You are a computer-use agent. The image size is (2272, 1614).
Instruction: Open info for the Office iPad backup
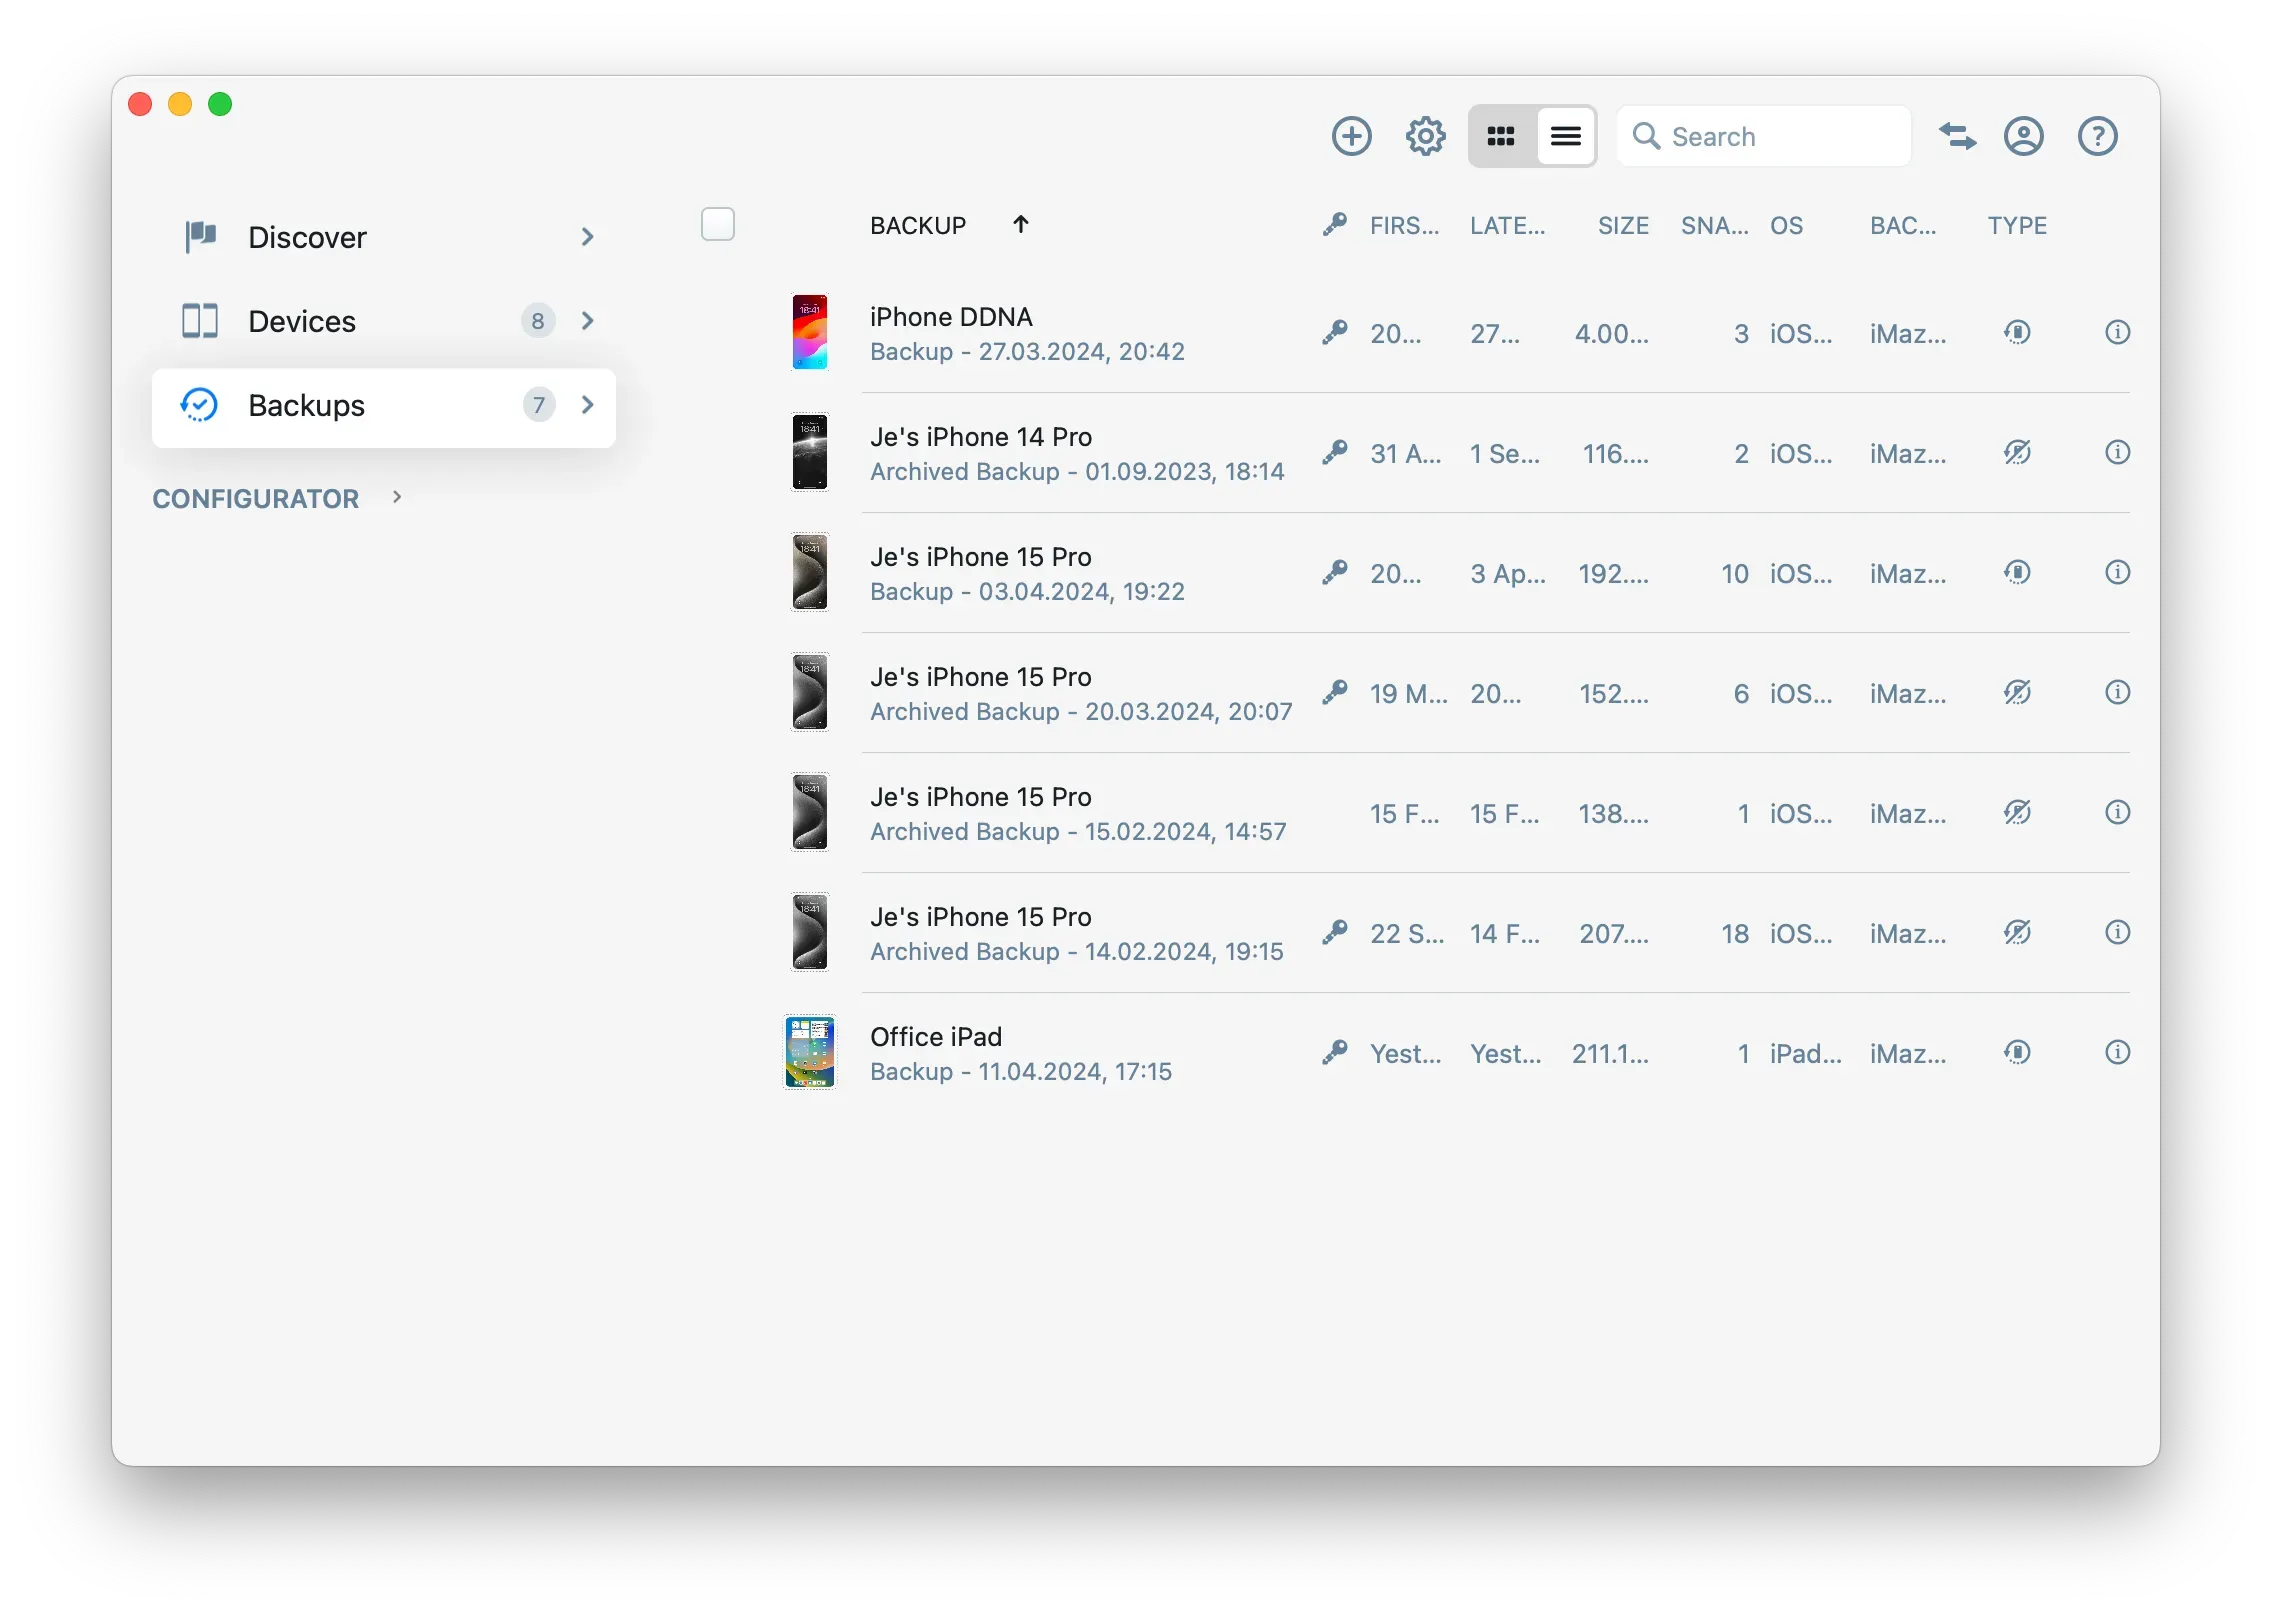(x=2117, y=1052)
